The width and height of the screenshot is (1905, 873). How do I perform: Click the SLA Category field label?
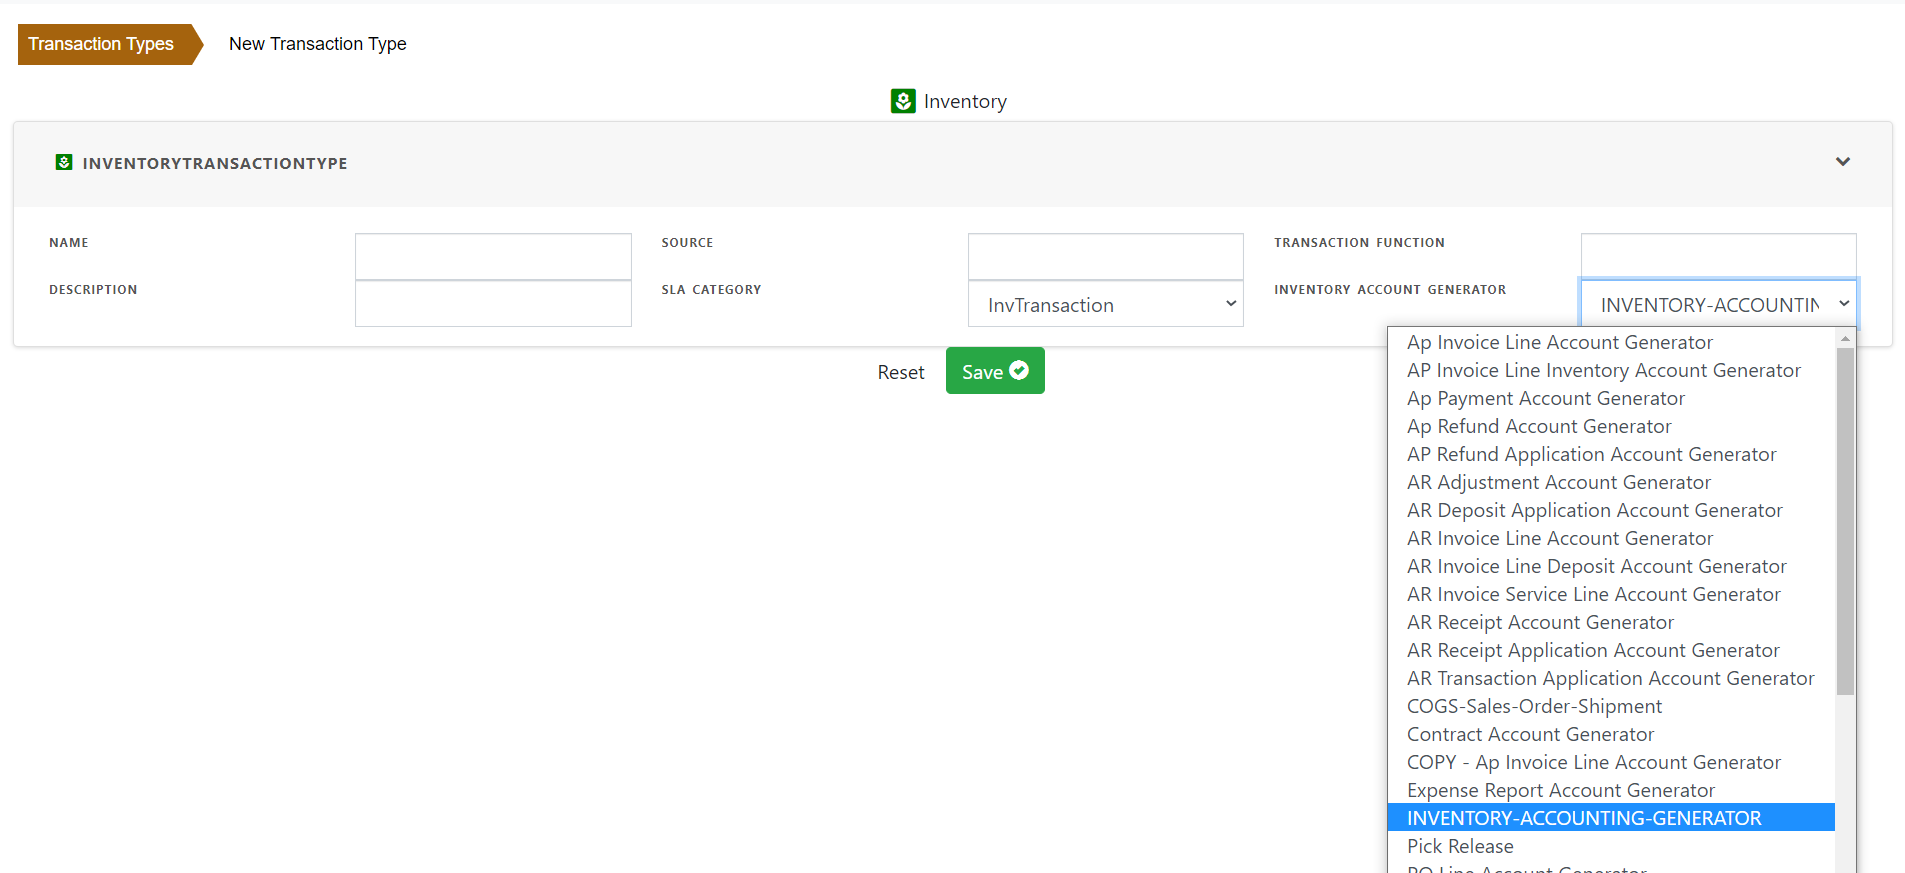[x=711, y=290]
